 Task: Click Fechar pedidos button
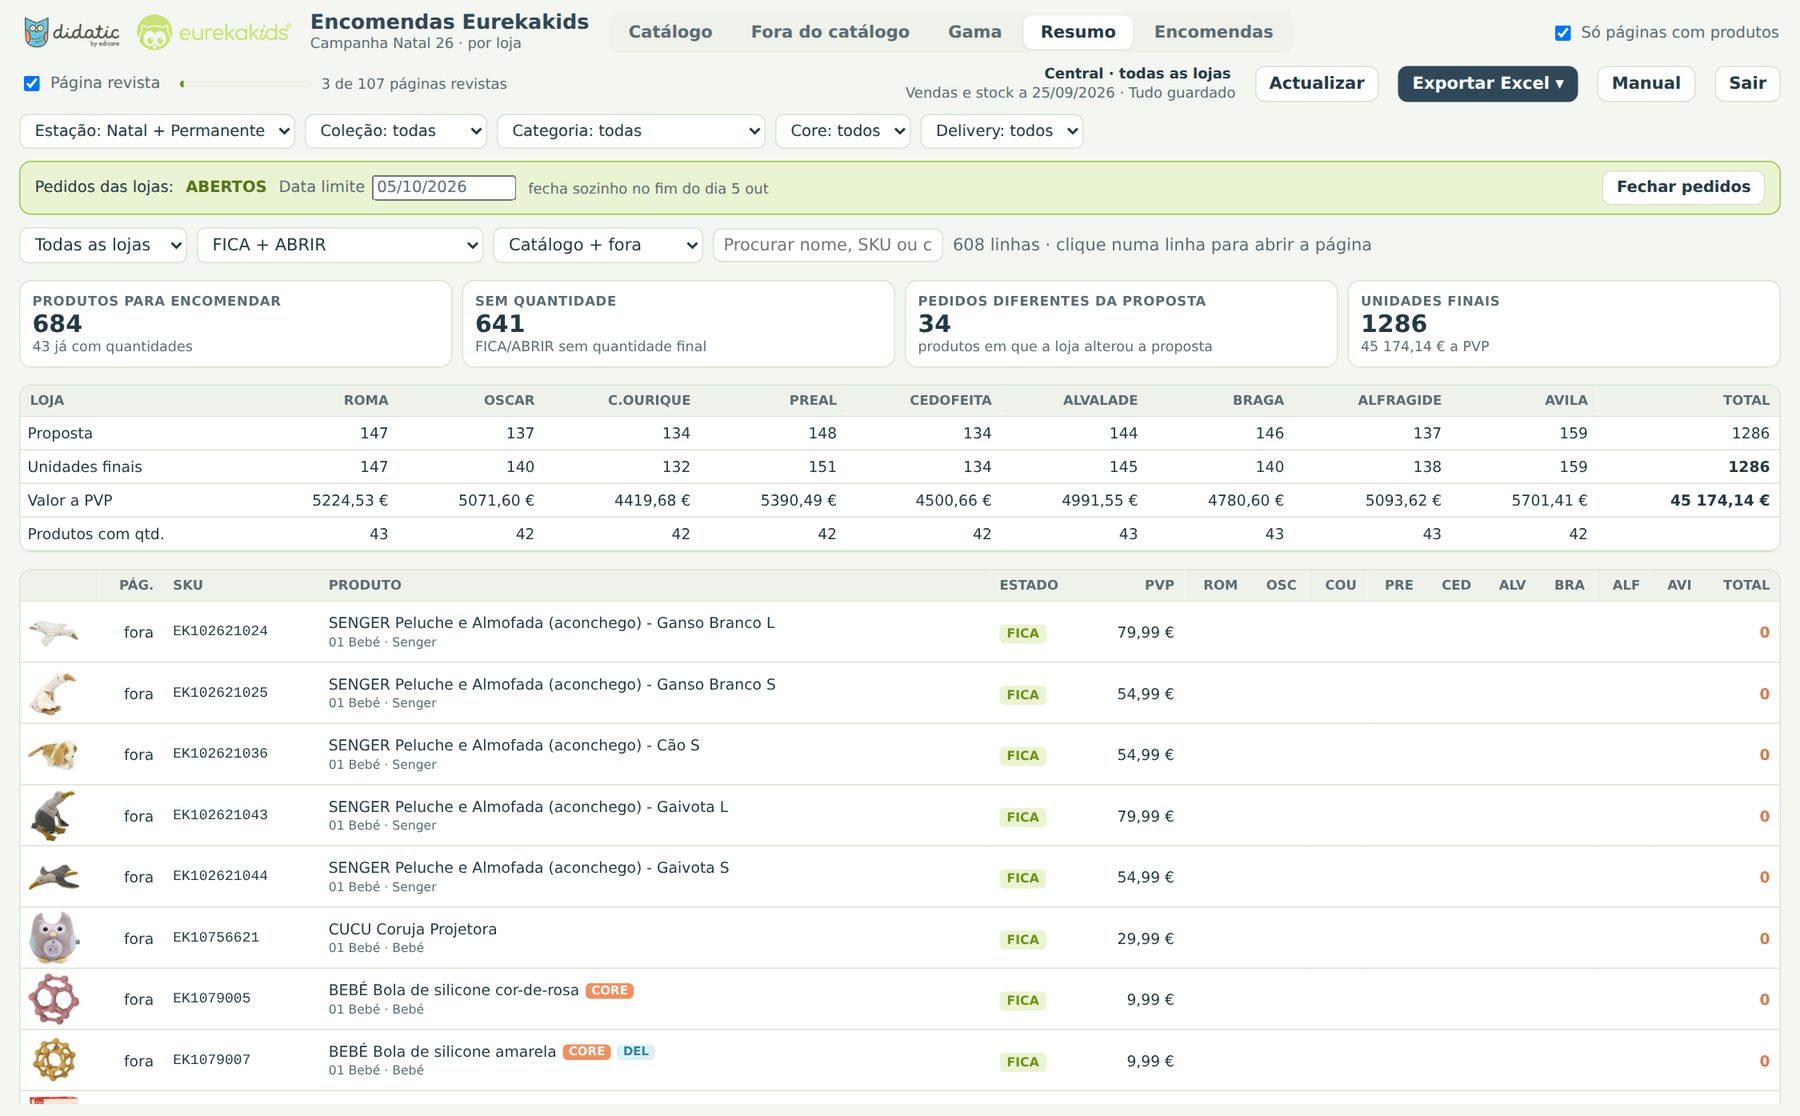point(1683,187)
